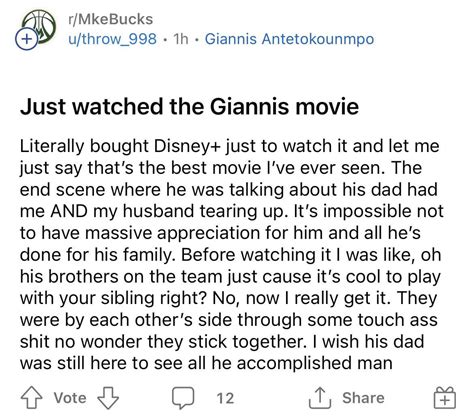
Task: Click the Vote count label
Action: (x=70, y=398)
